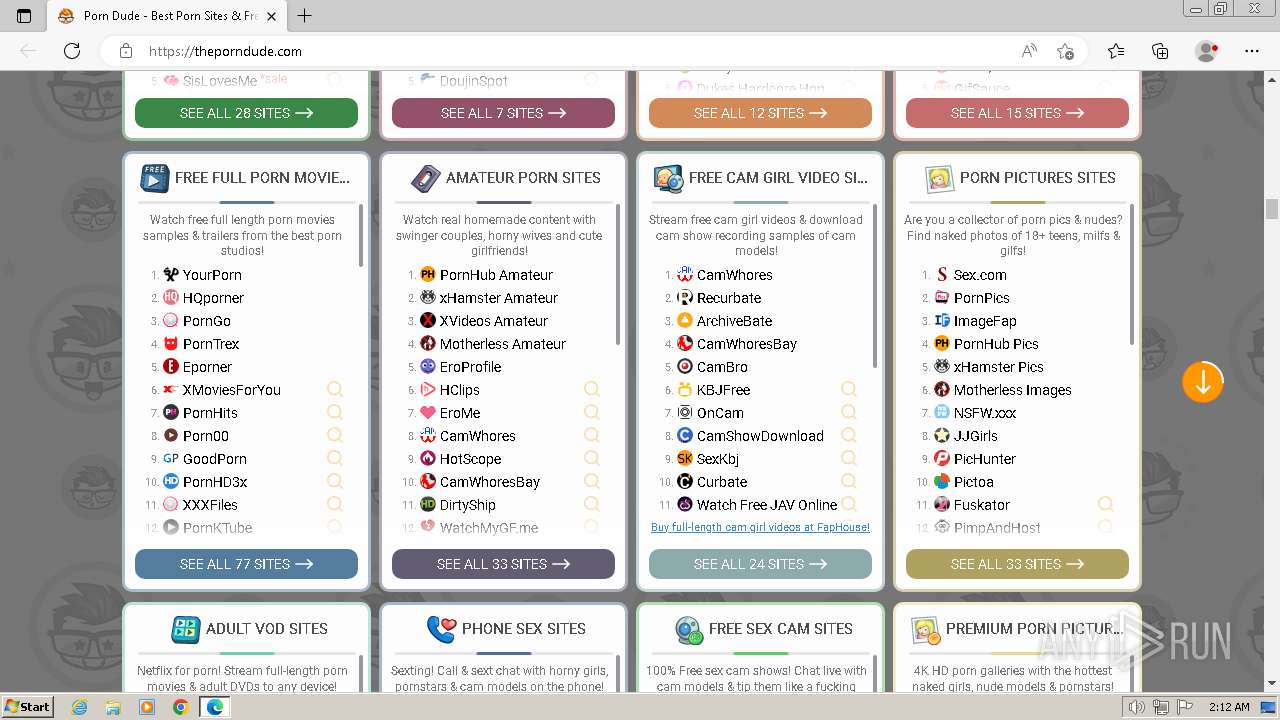Viewport: 1280px width, 720px height.
Task: Click magnifier icon beside KBJFree
Action: 849,389
